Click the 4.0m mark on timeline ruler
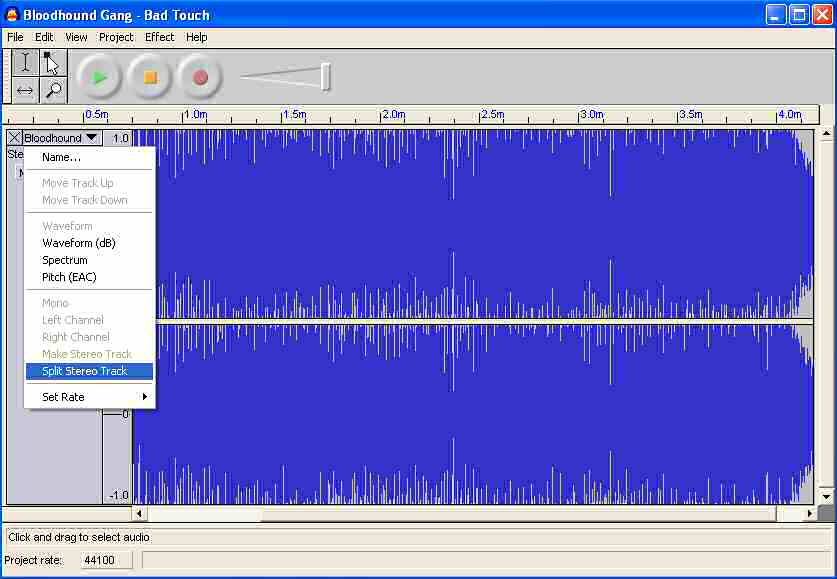Image resolution: width=837 pixels, height=579 pixels. coord(790,114)
